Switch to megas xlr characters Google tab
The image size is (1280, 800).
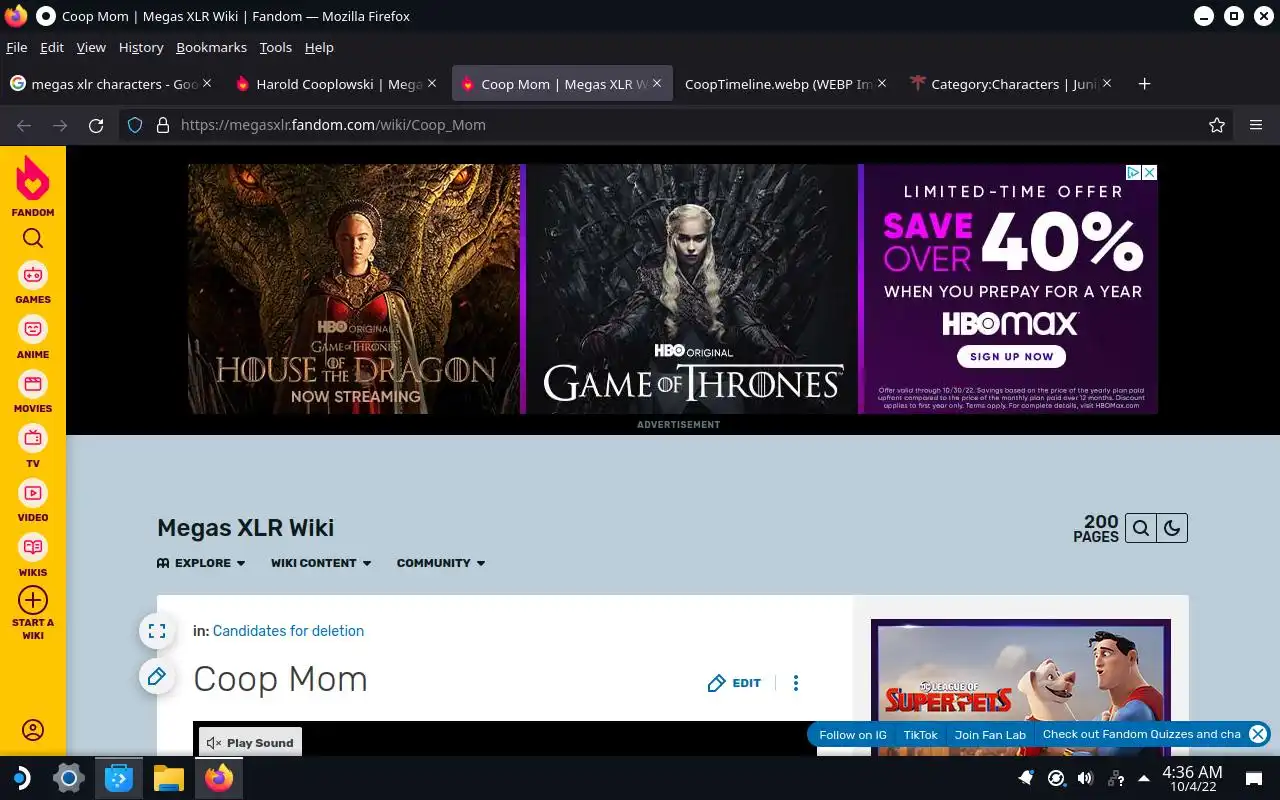[111, 84]
